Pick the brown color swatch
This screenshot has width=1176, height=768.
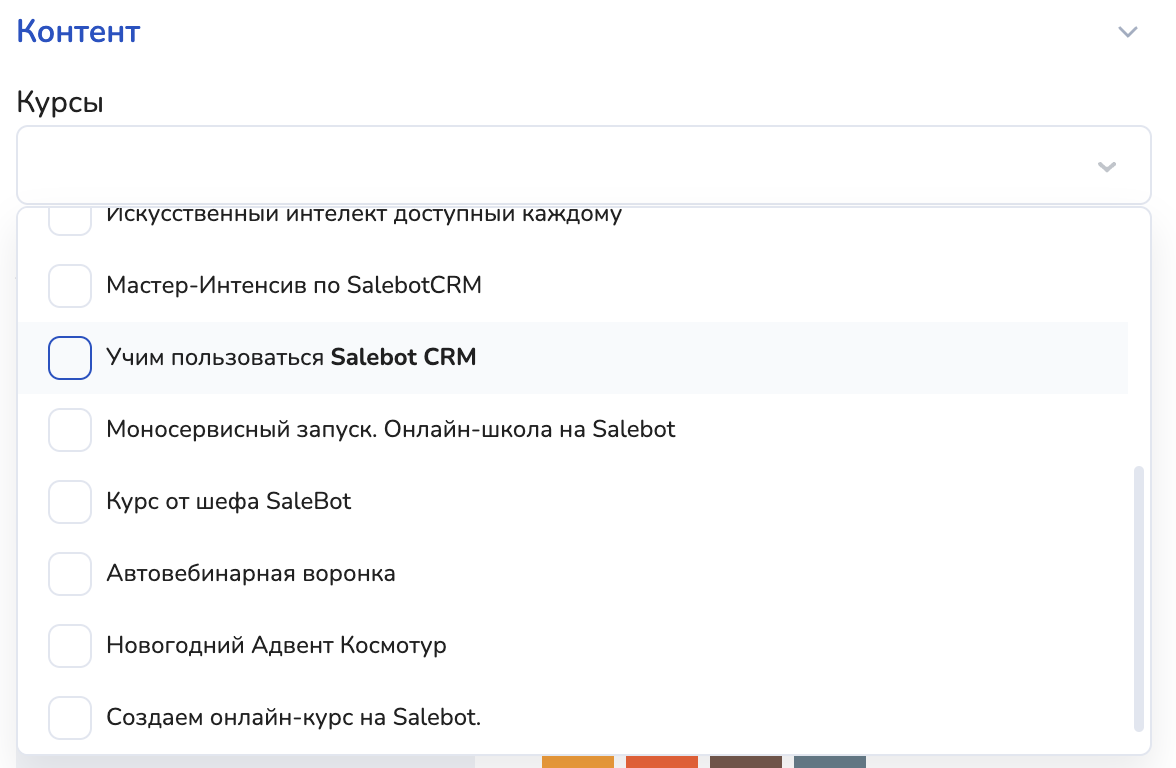pyautogui.click(x=746, y=762)
